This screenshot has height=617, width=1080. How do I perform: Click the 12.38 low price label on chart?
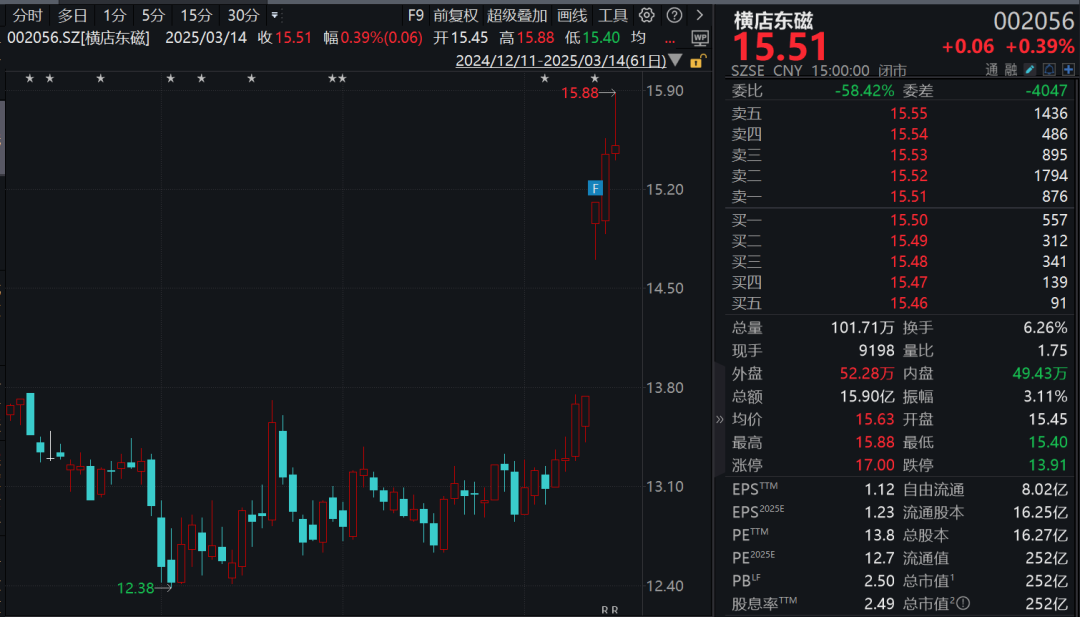(x=136, y=588)
